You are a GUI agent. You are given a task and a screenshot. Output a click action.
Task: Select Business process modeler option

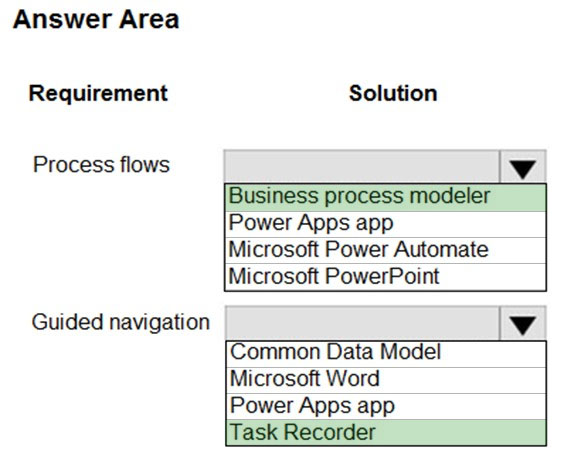pos(385,197)
